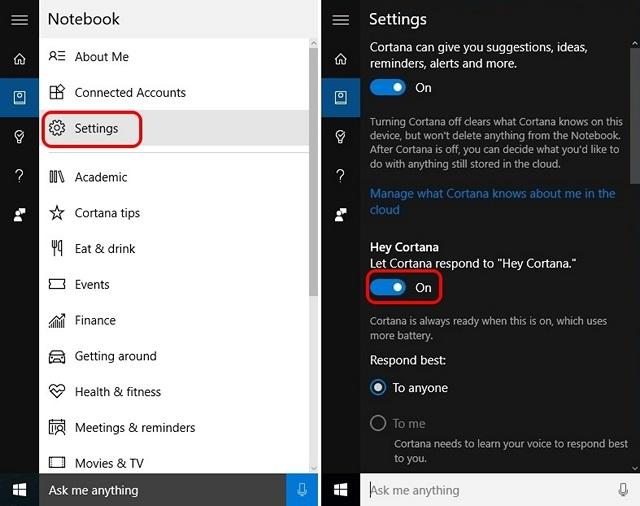This screenshot has width=640, height=506.
Task: Click the Connected Accounts icon
Action: (x=57, y=92)
